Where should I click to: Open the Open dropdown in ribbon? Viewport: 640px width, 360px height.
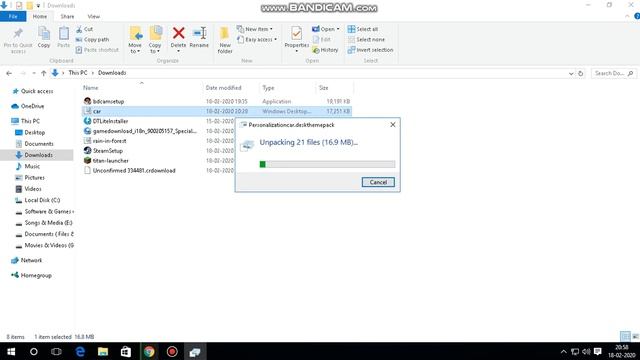326,29
